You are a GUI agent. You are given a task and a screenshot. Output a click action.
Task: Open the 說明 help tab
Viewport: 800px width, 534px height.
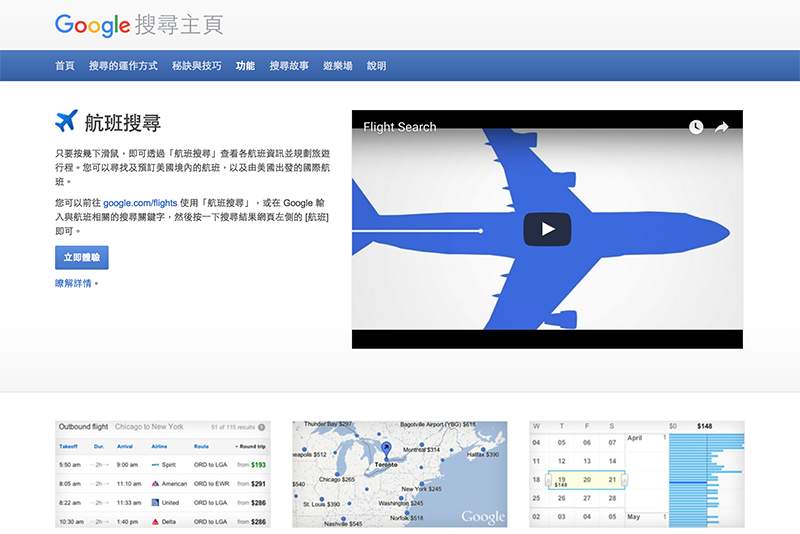tap(377, 66)
